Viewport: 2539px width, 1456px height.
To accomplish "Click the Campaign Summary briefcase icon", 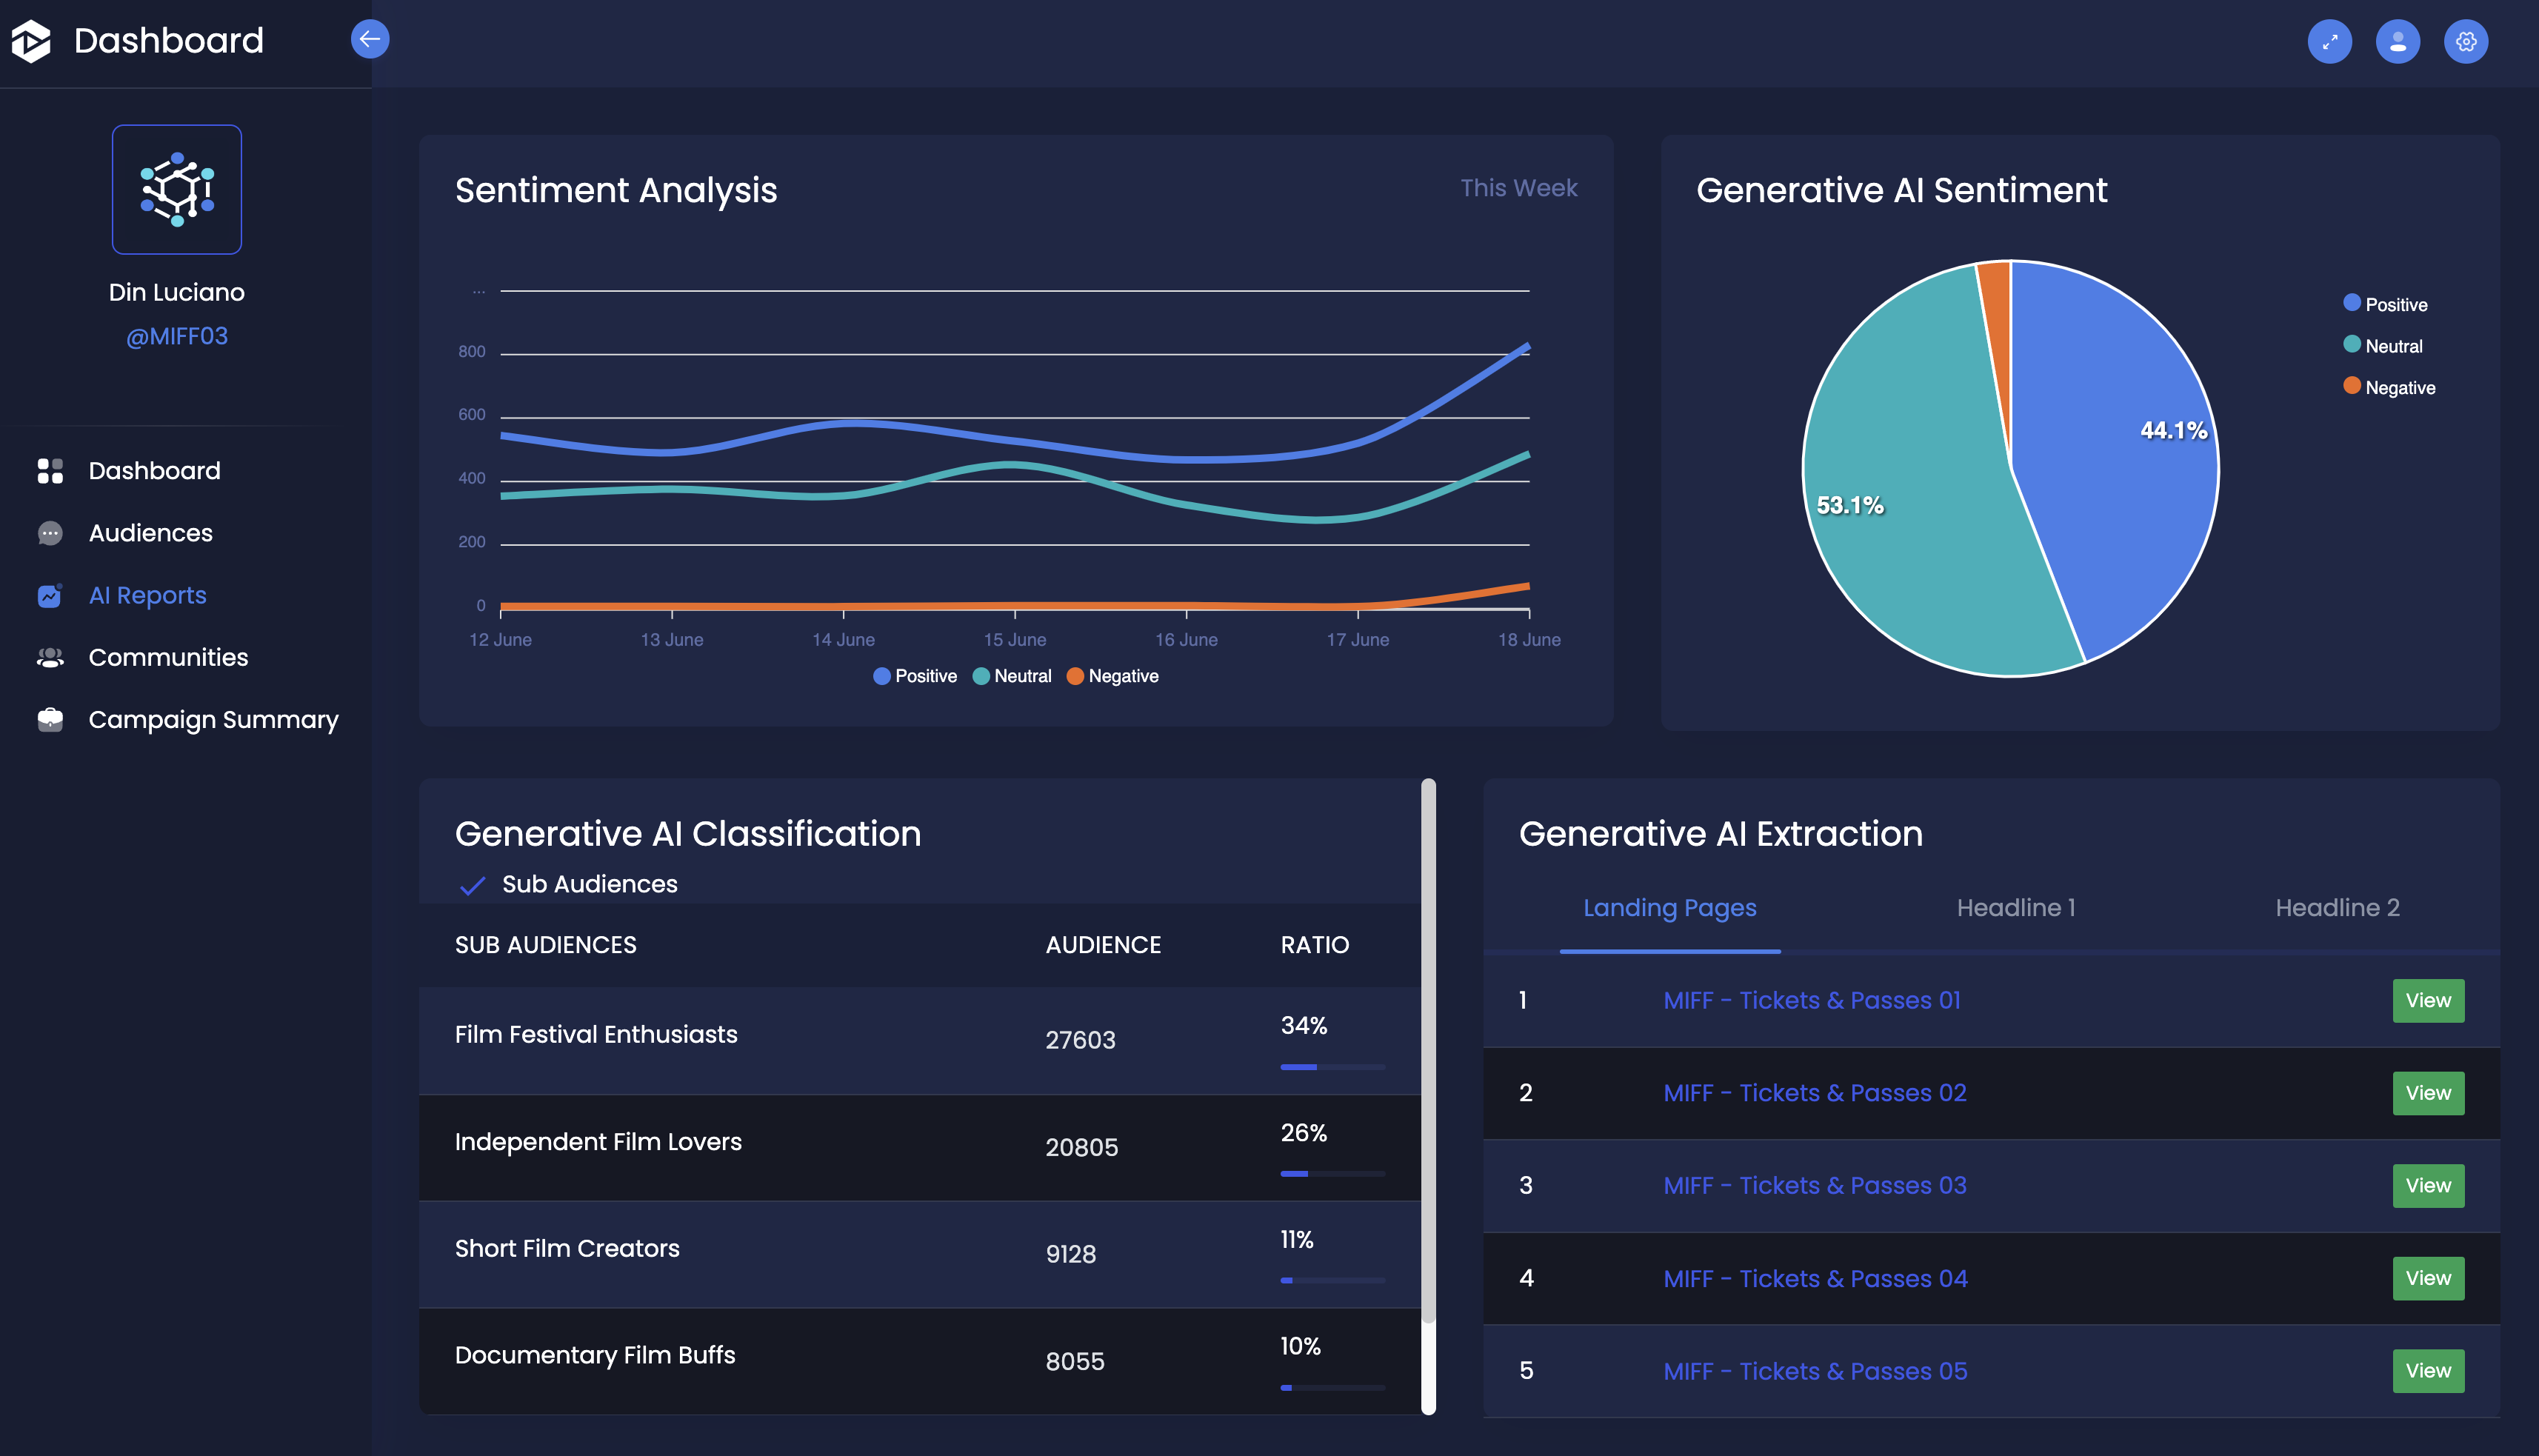I will (50, 720).
